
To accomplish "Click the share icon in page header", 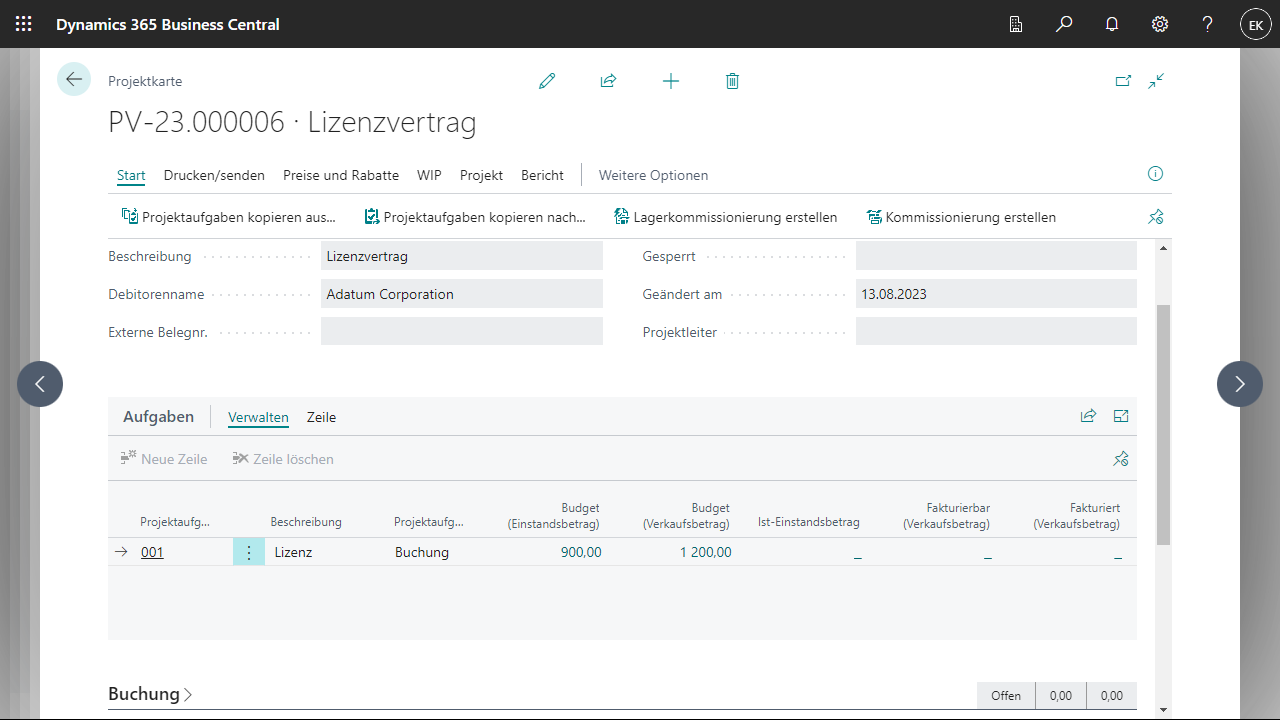I will tap(608, 81).
